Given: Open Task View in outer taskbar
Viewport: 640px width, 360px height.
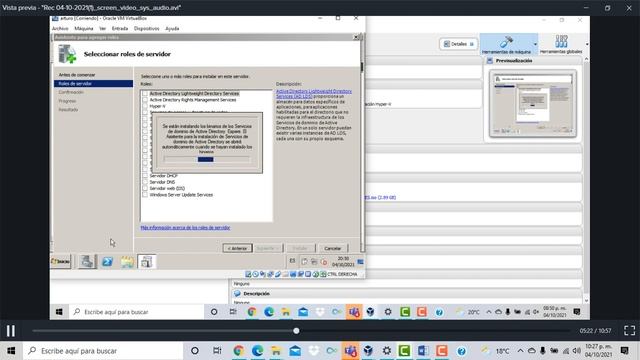Looking at the screenshot, I should click(x=217, y=351).
